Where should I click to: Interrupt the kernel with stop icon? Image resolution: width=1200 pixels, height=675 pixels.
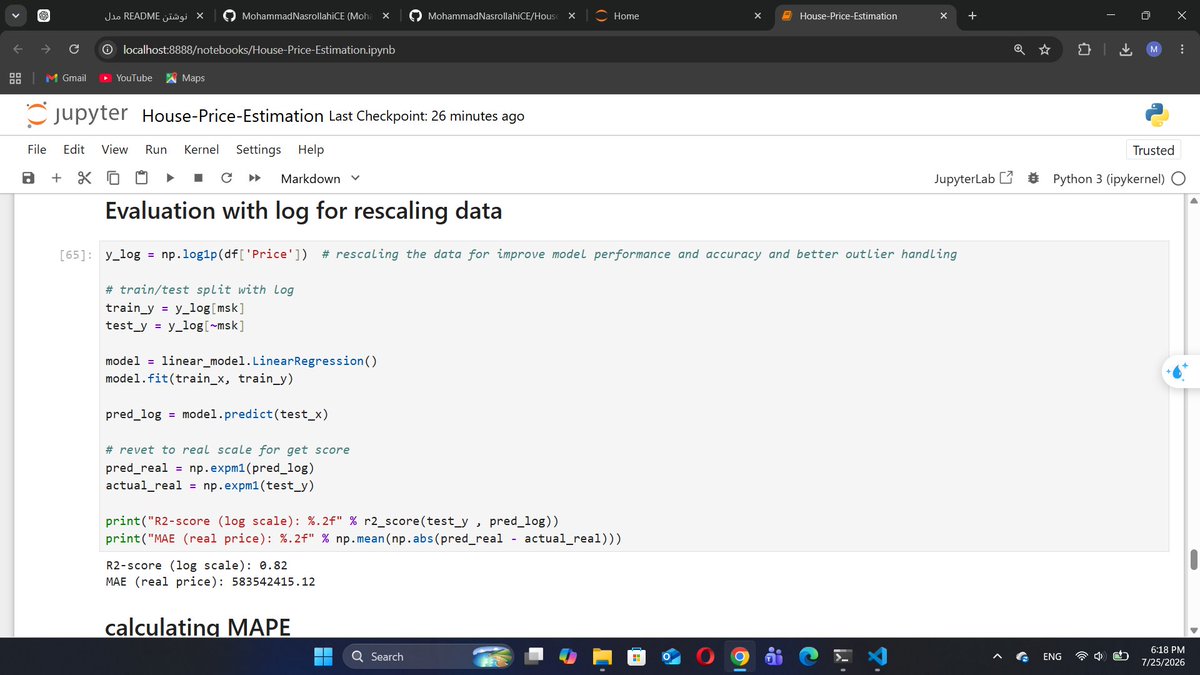pos(198,178)
